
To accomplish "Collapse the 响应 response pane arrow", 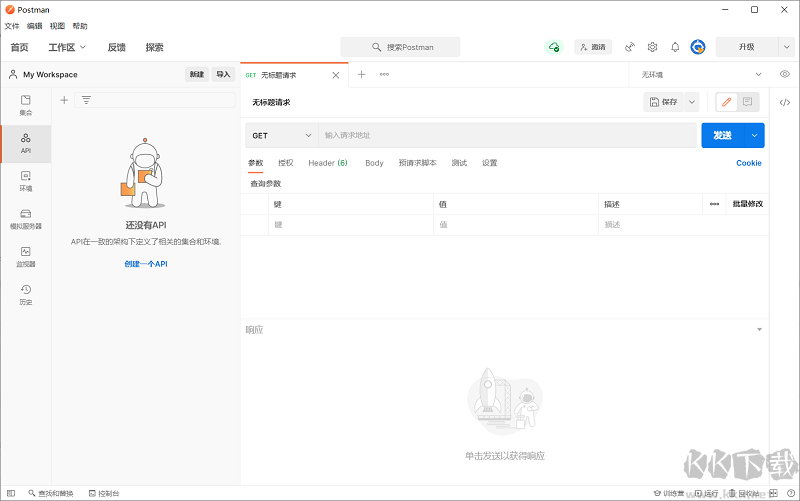I will [x=759, y=330].
